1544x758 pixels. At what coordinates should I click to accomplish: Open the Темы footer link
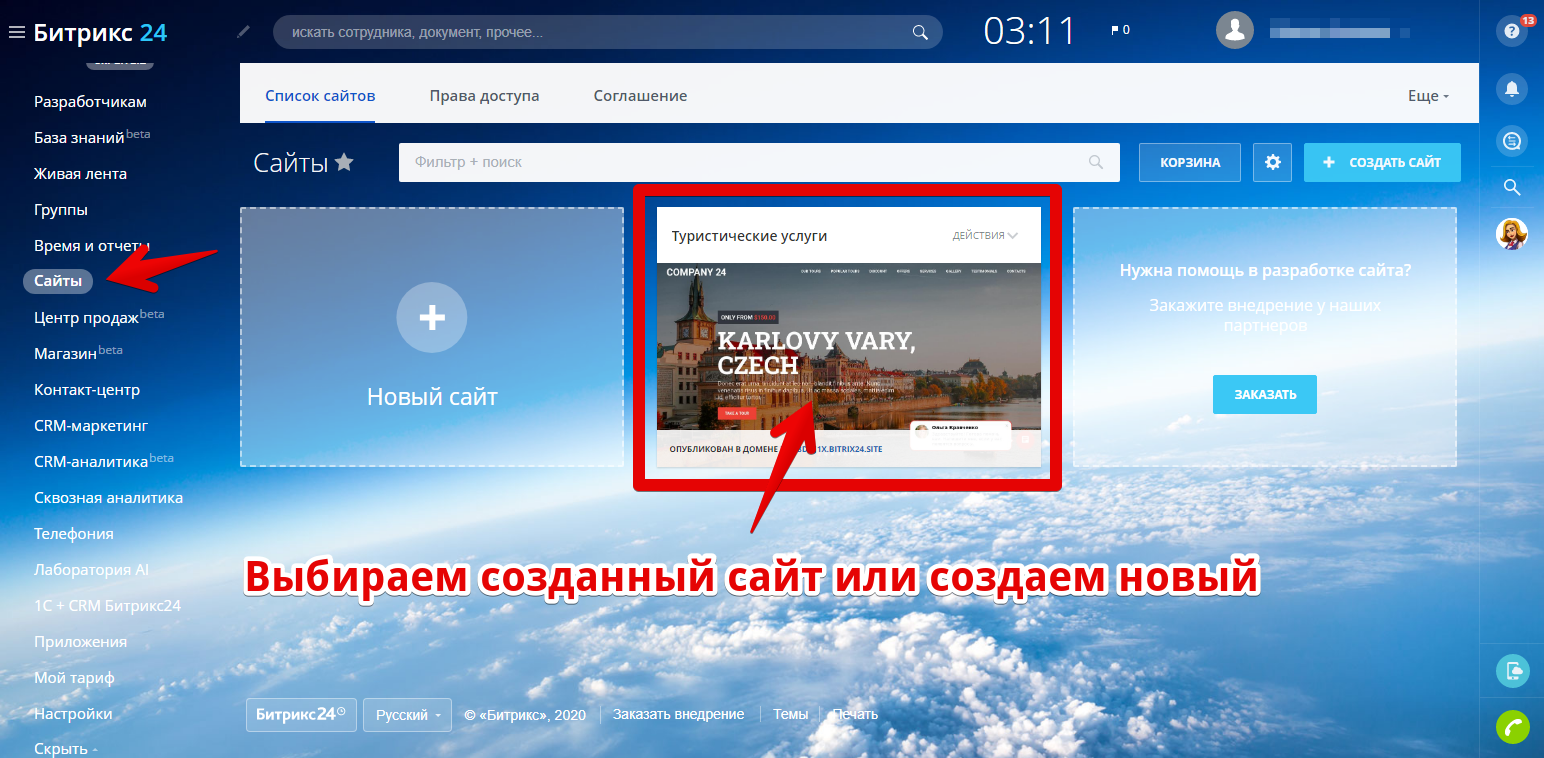(x=790, y=714)
